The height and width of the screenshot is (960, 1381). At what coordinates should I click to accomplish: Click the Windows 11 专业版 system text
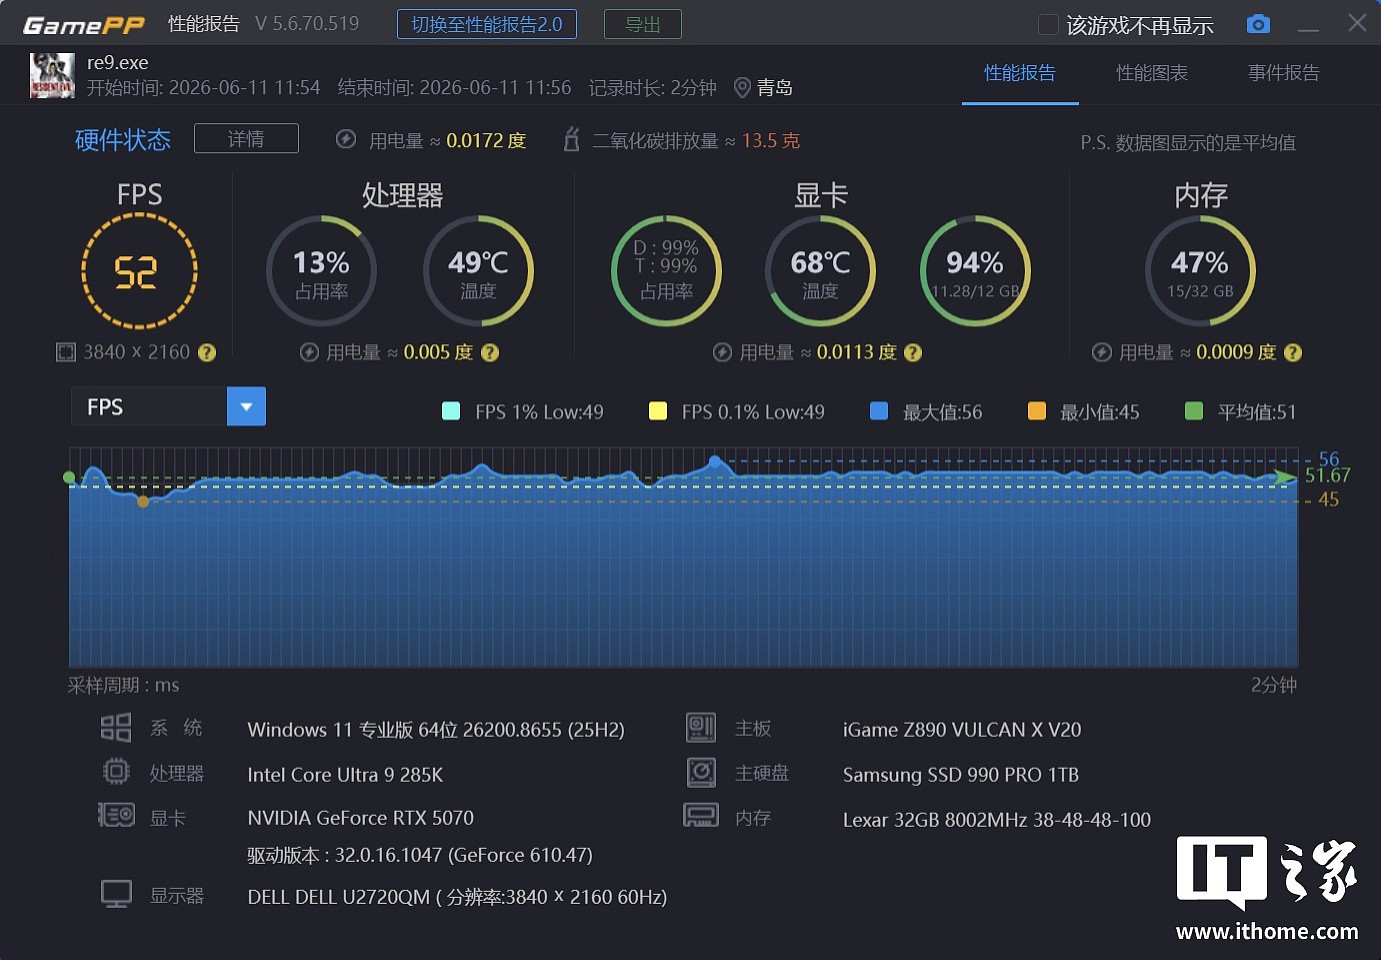tap(436, 730)
